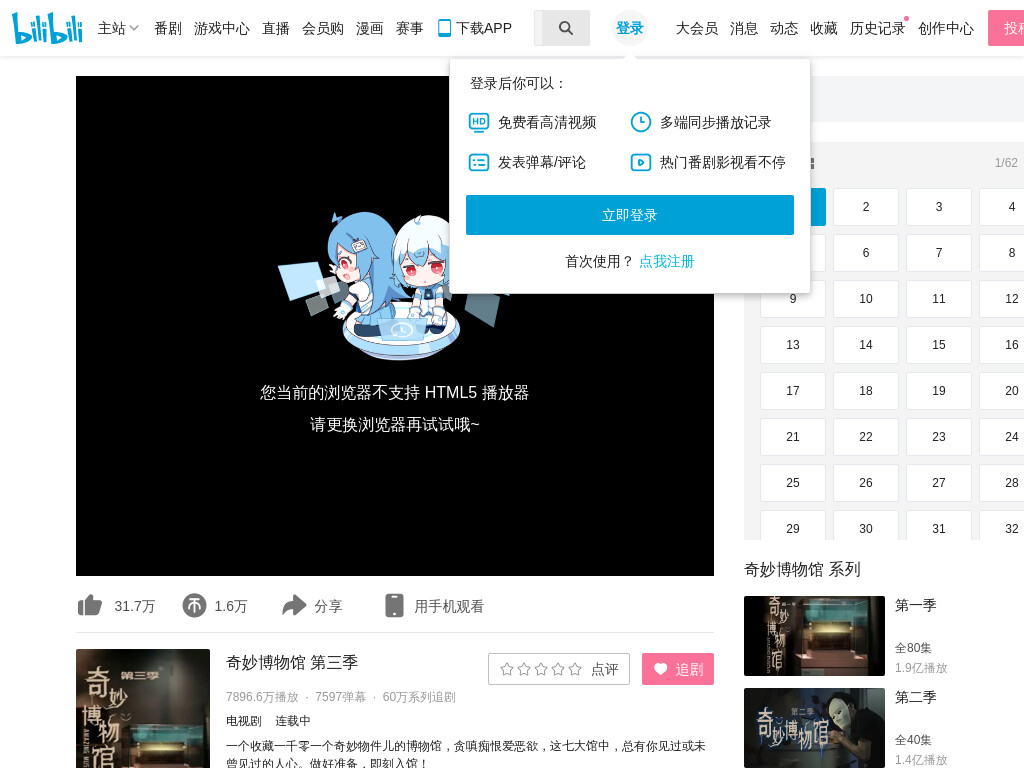The width and height of the screenshot is (1024, 768).
Task: Select episode 18
Action: coord(866,391)
